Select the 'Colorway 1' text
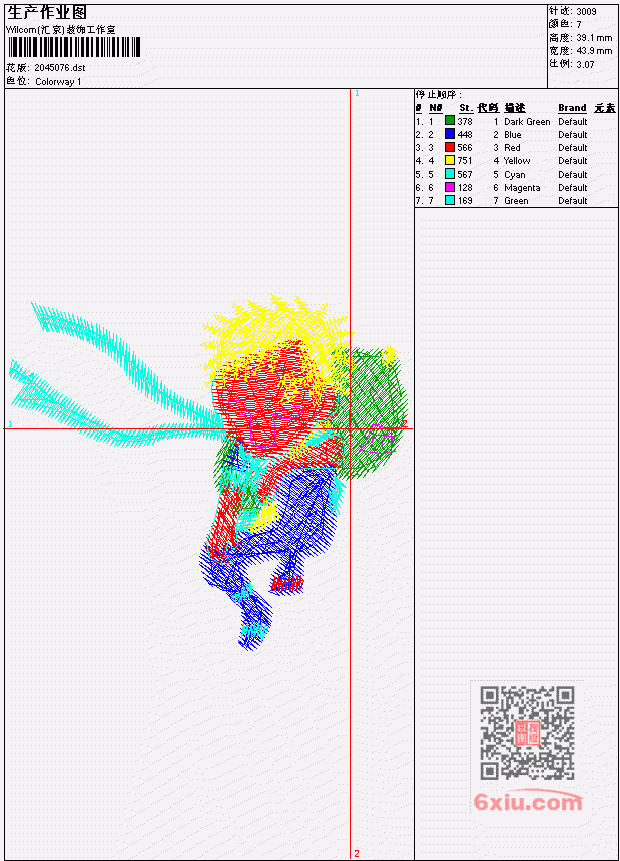The height and width of the screenshot is (861, 620). [x=58, y=82]
